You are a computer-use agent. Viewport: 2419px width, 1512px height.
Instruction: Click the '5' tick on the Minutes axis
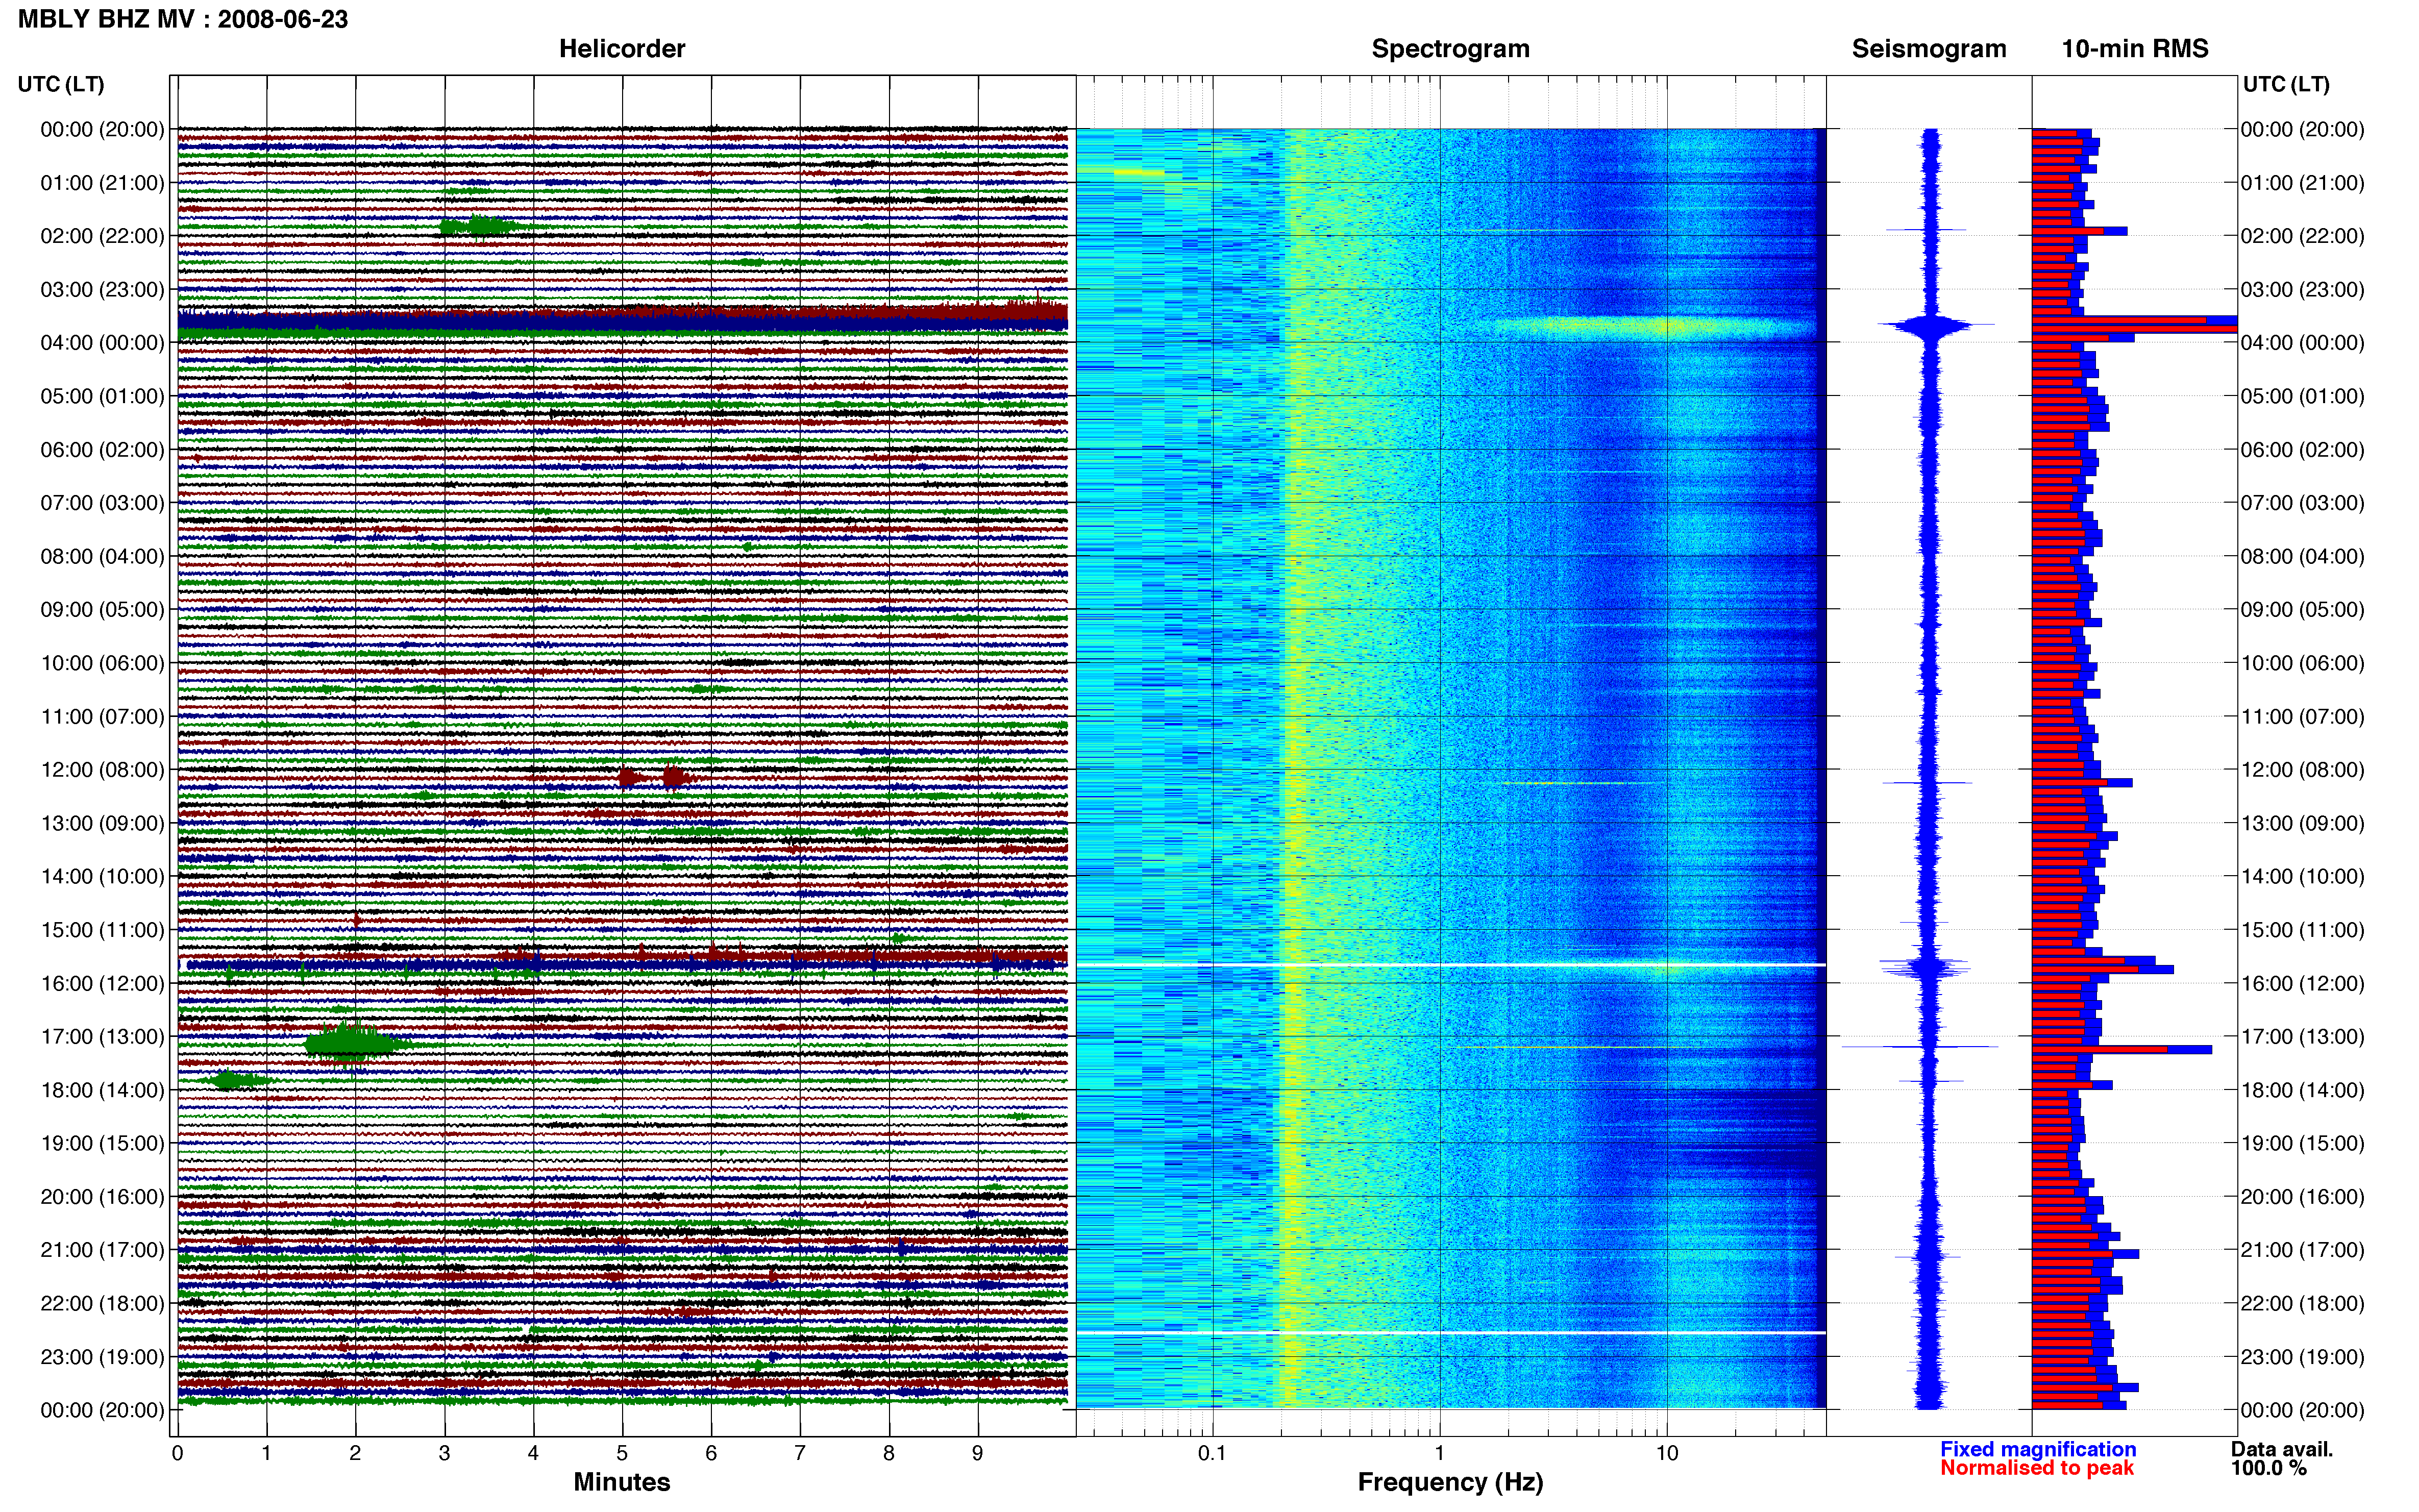click(x=622, y=1453)
